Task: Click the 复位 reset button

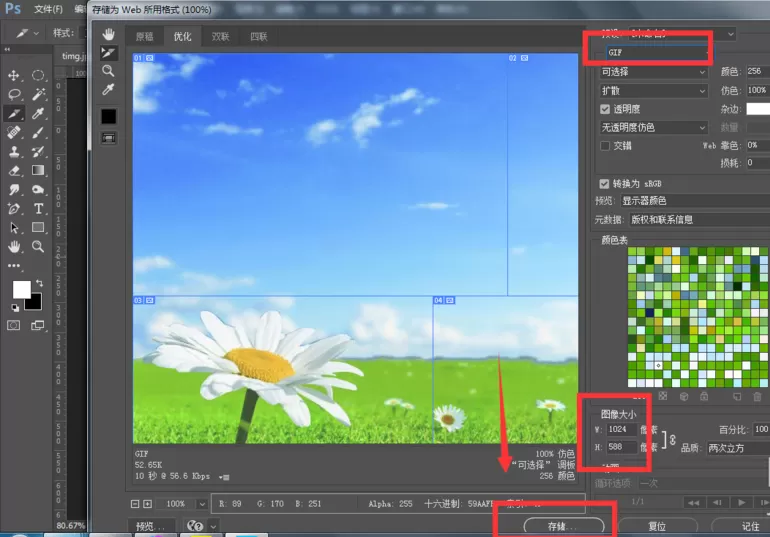Action: tap(657, 526)
